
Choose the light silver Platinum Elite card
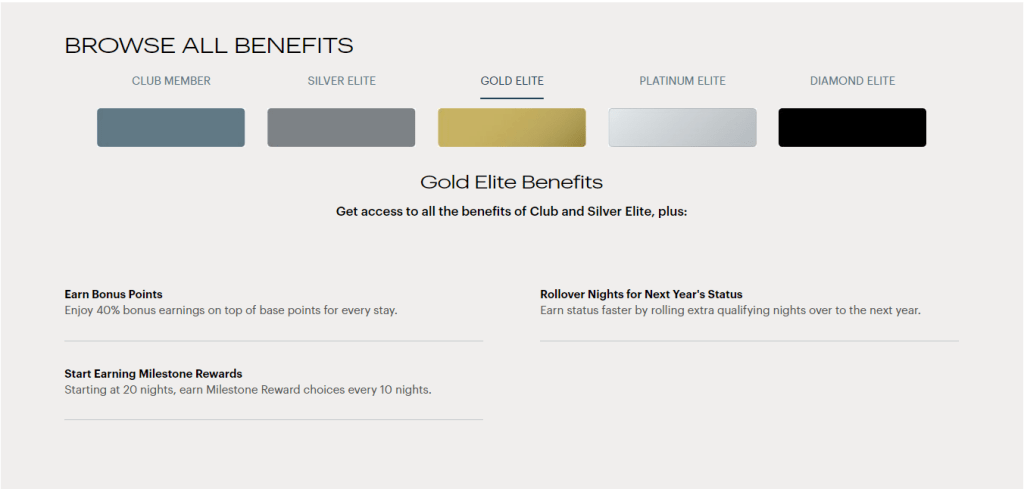pyautogui.click(x=682, y=128)
